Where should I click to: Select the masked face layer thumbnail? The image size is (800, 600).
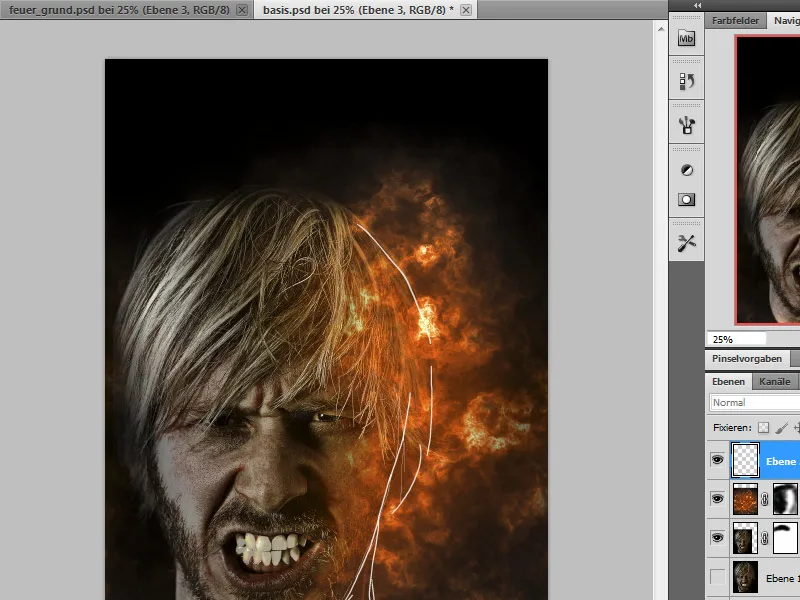(x=745, y=538)
